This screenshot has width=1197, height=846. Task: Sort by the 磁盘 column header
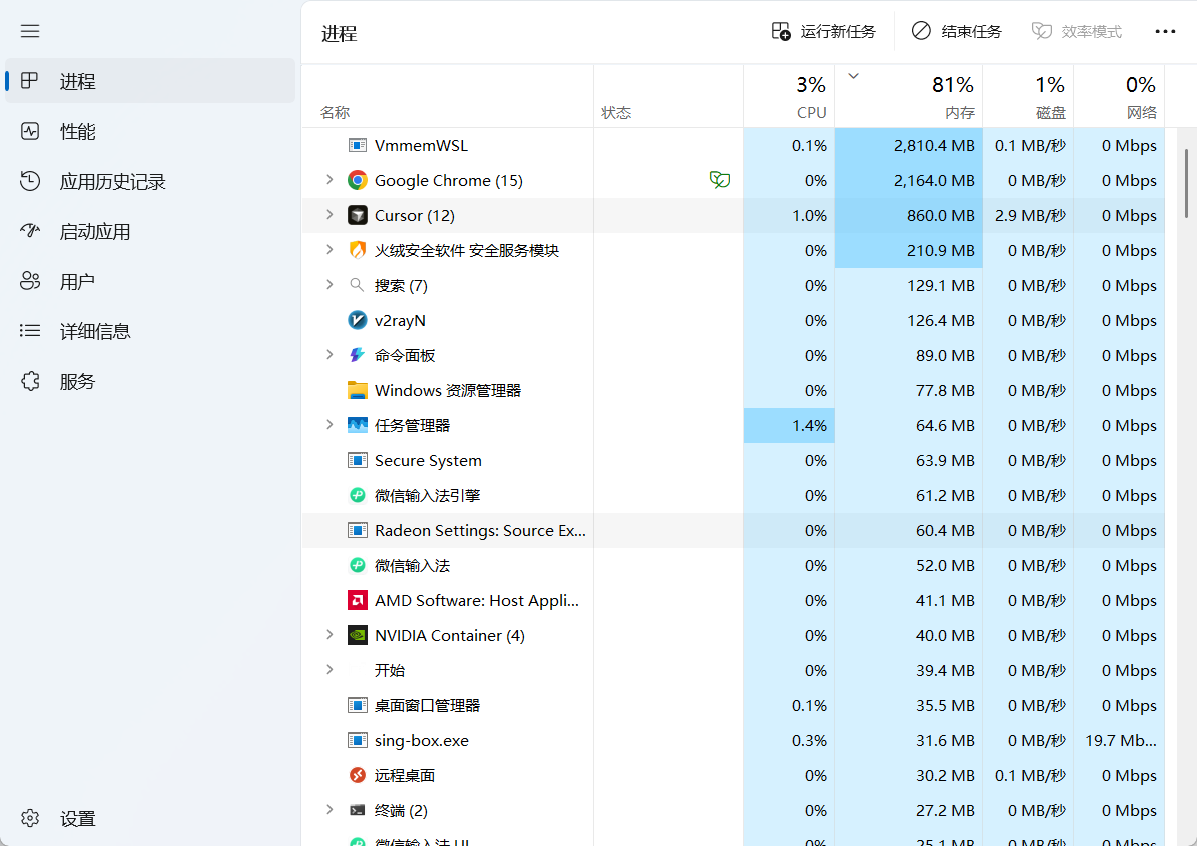pyautogui.click(x=1028, y=96)
